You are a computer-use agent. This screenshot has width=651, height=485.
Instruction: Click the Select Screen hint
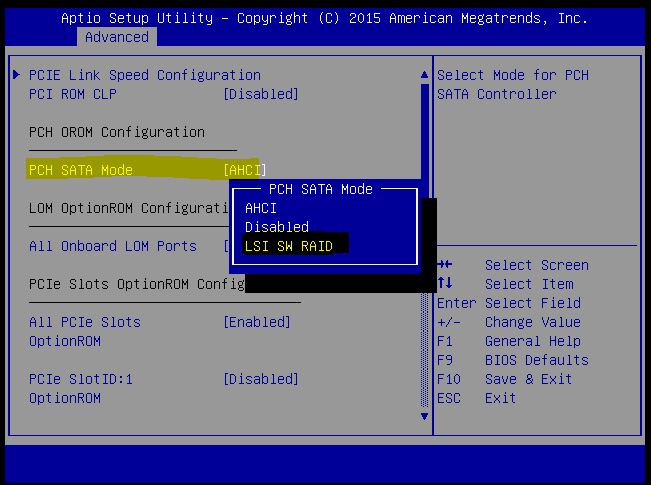537,265
